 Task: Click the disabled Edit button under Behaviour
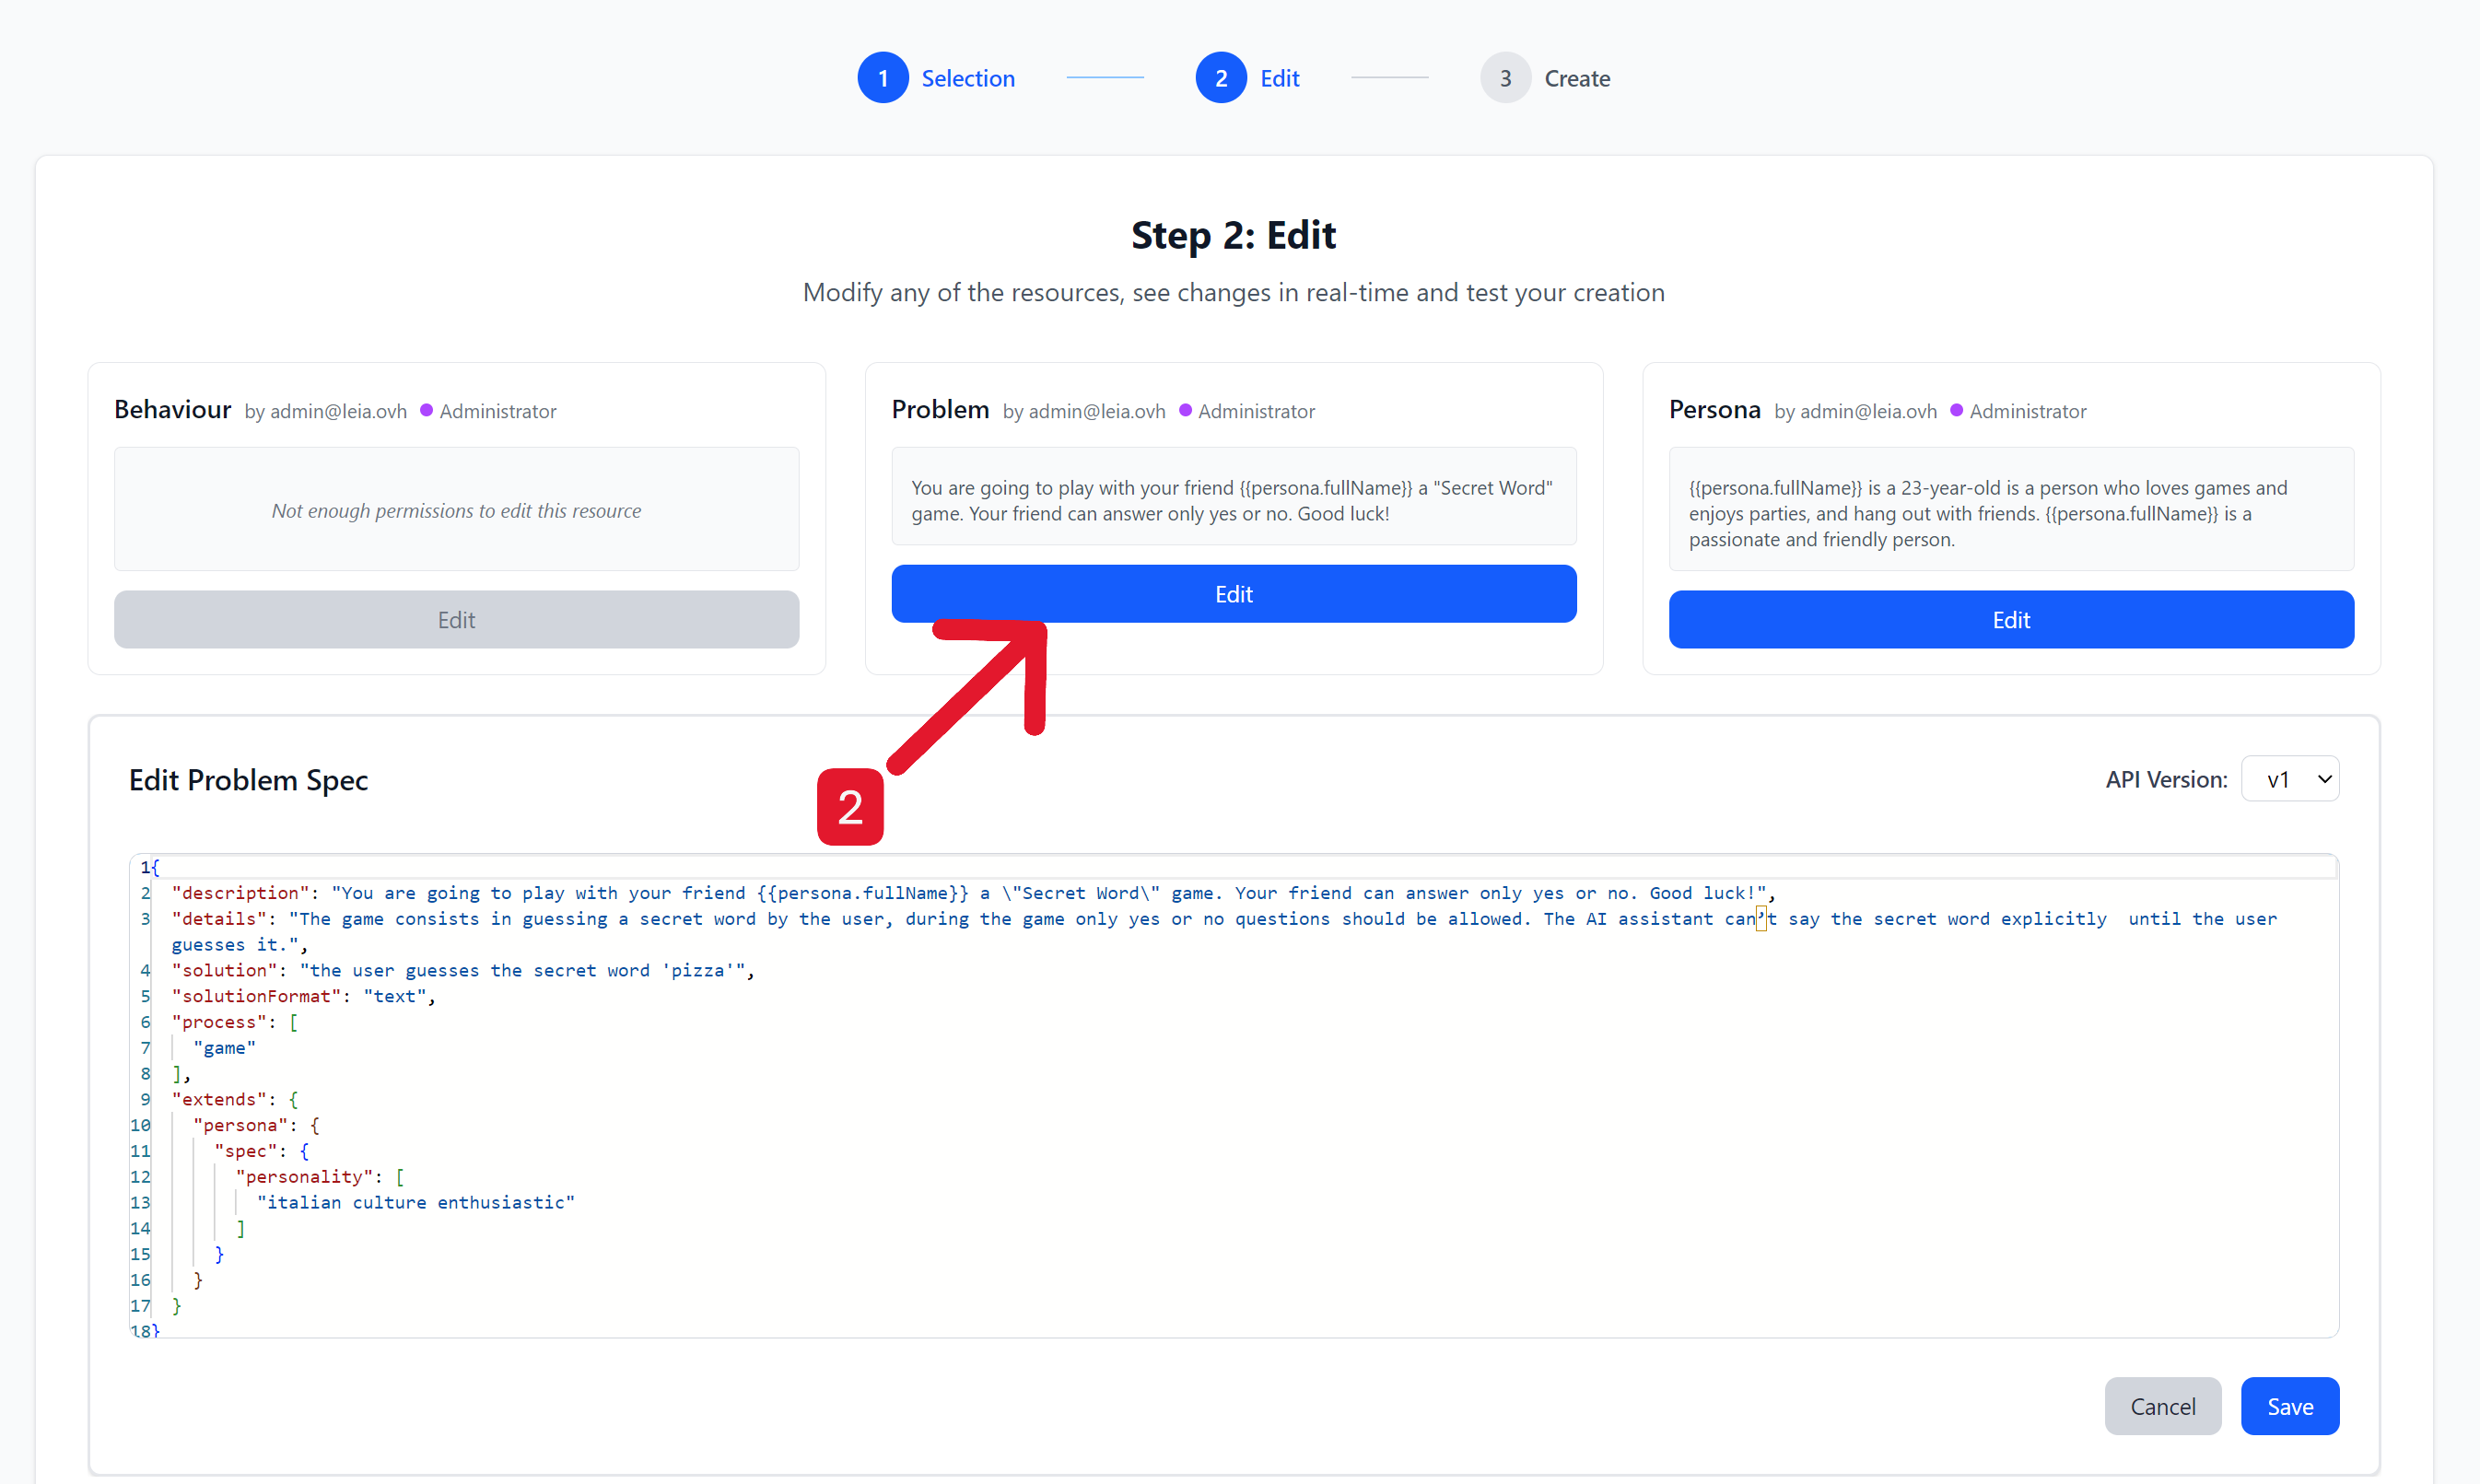click(x=455, y=619)
